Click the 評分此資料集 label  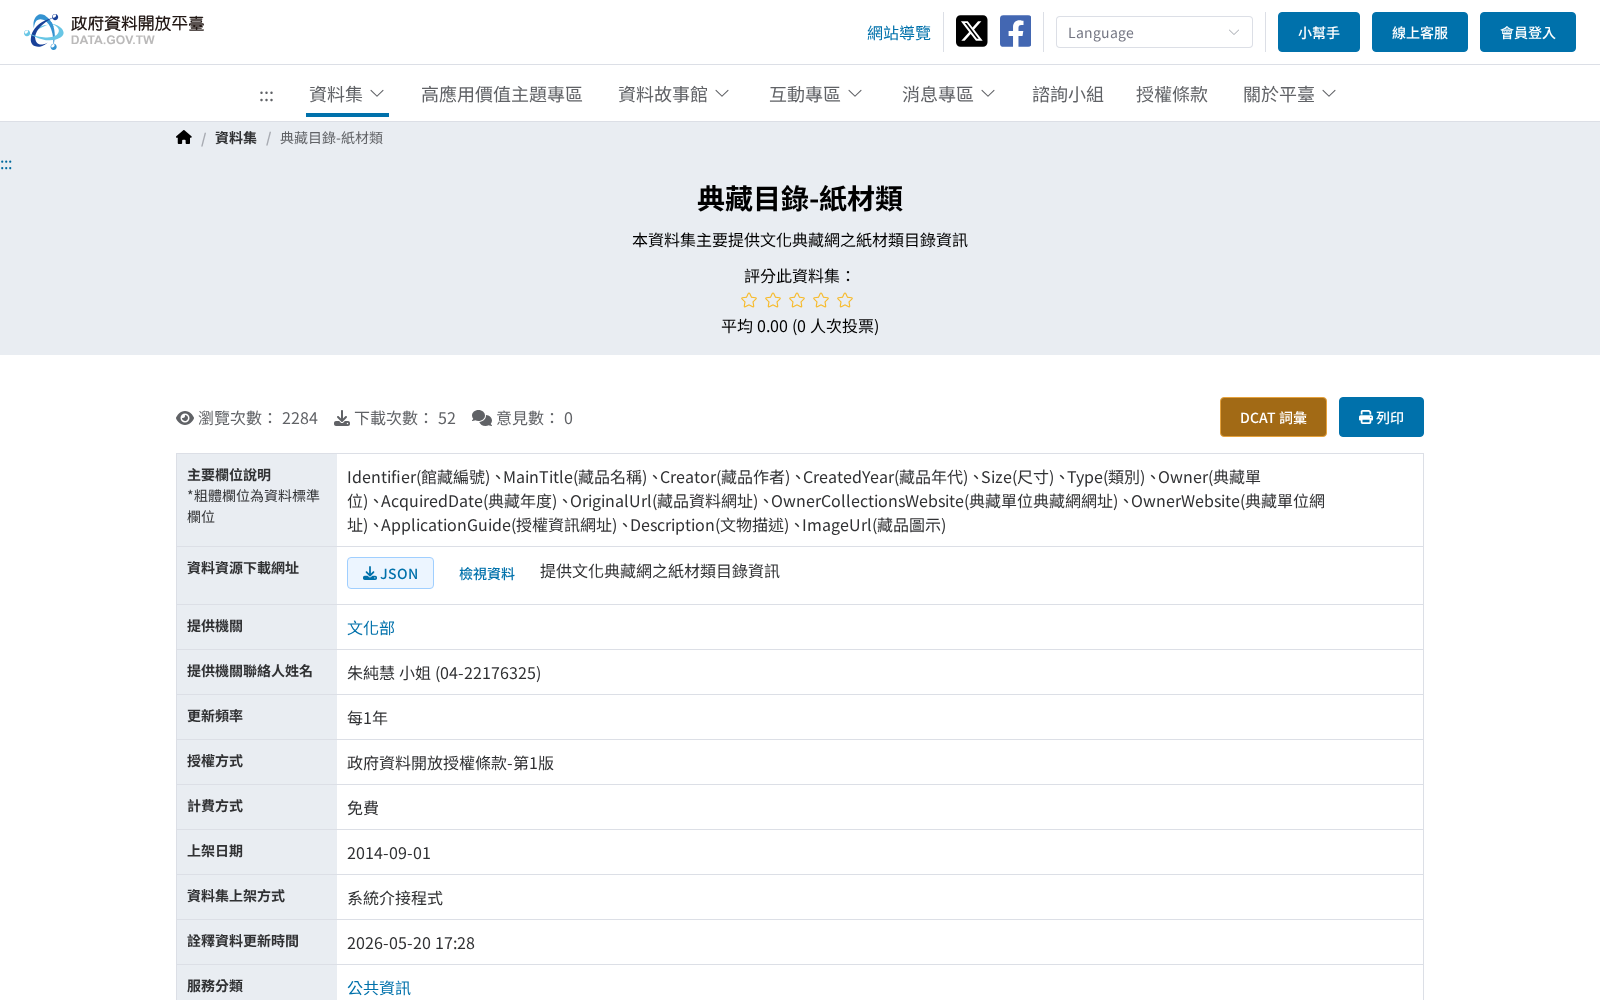click(x=800, y=276)
